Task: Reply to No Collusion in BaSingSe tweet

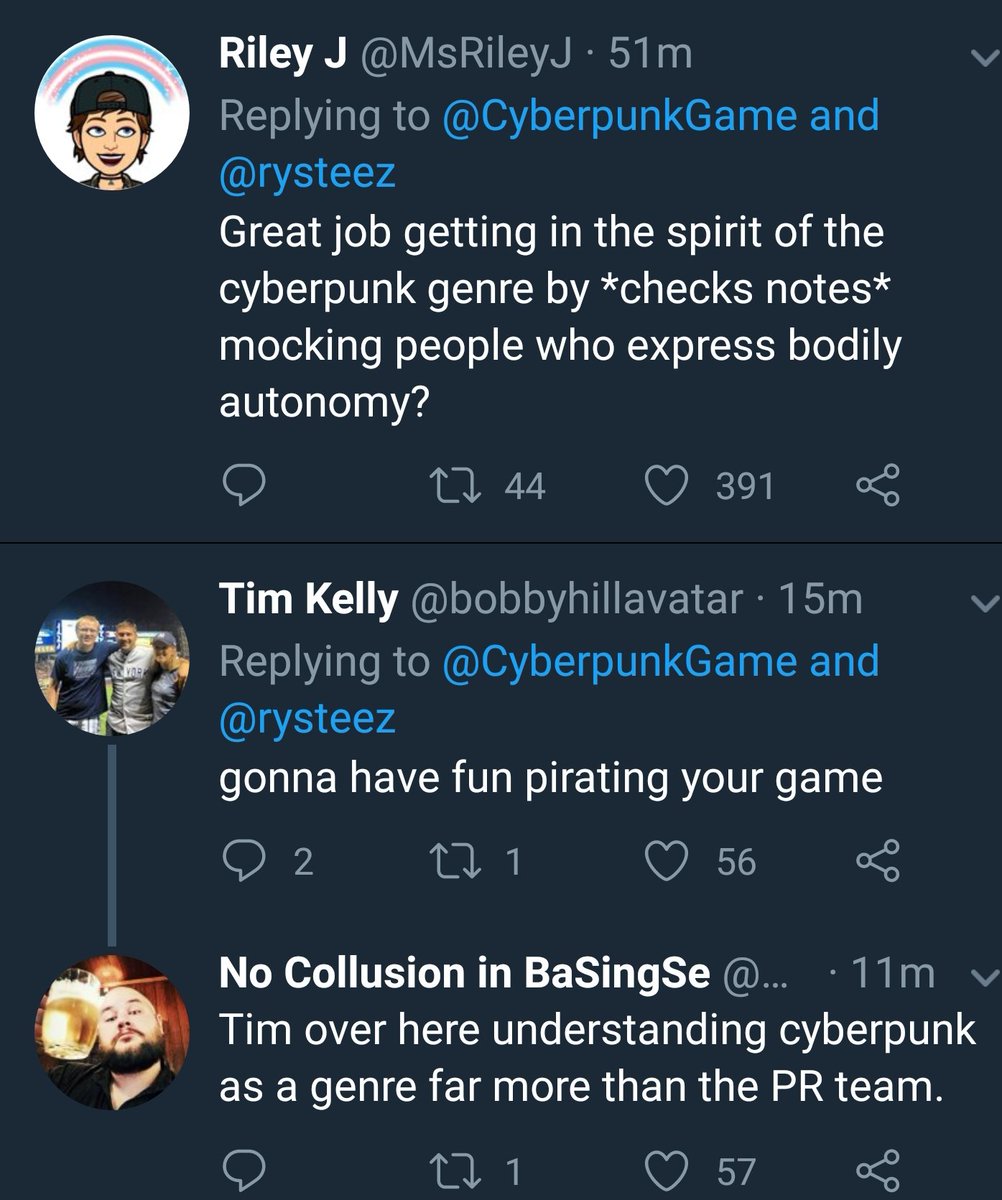Action: 242,1168
